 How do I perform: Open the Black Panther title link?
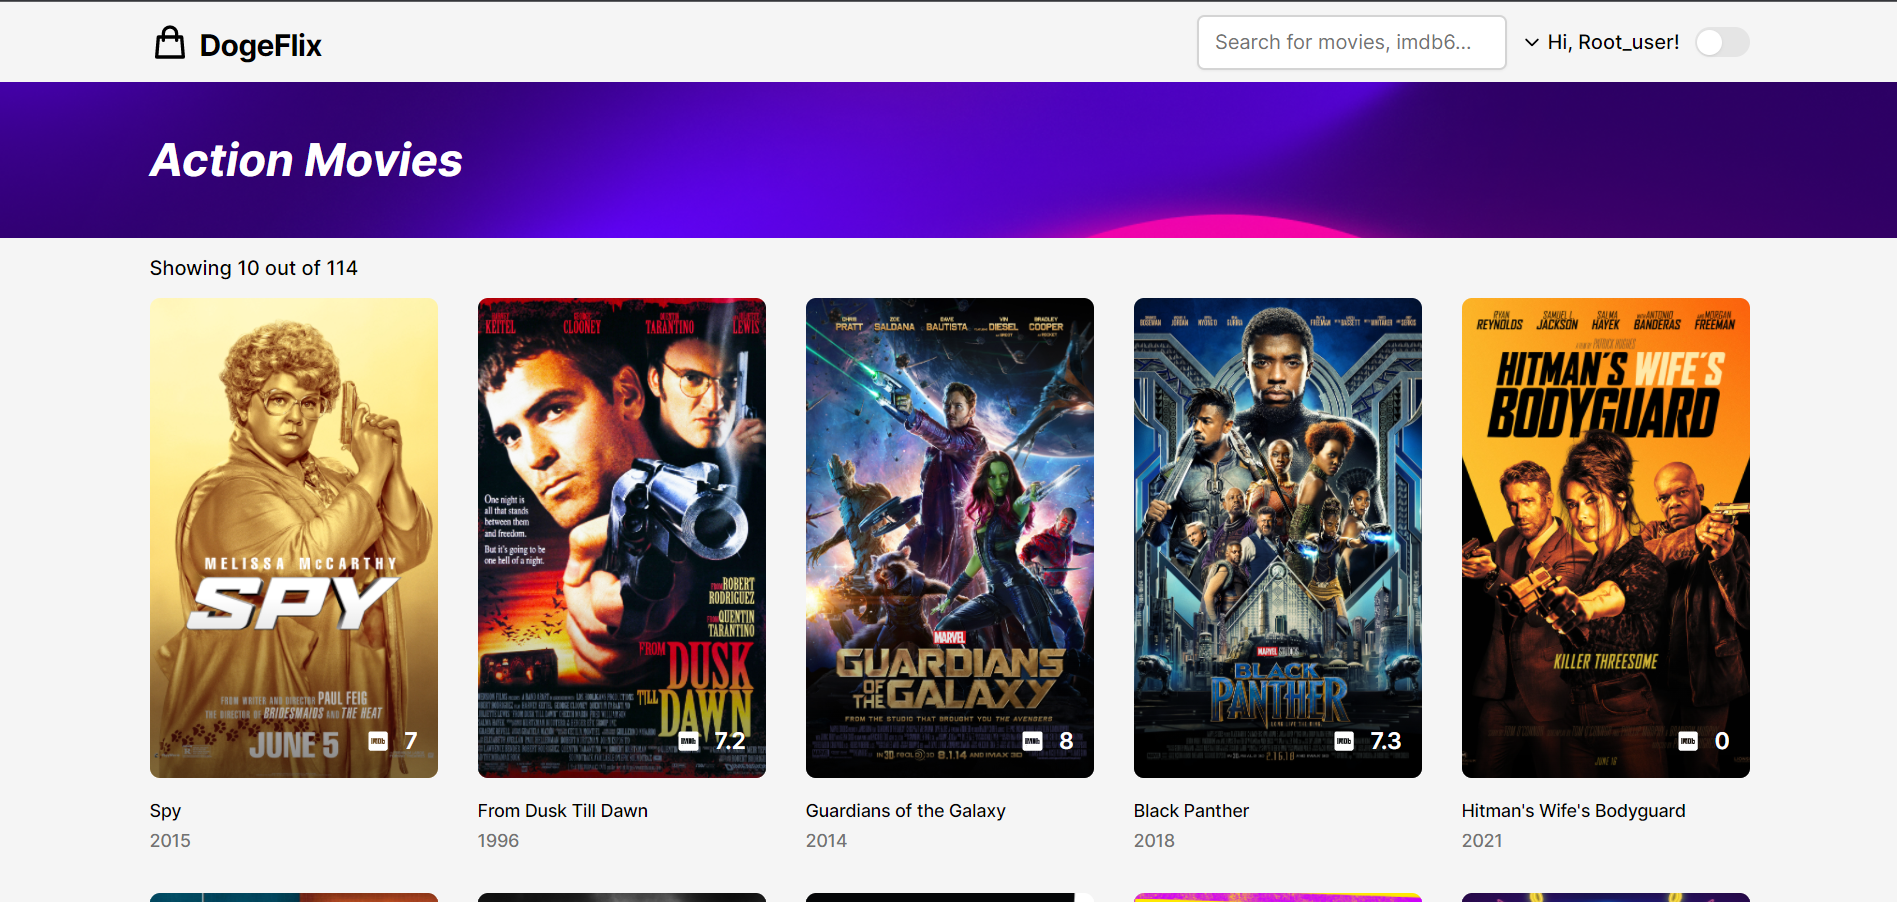point(1191,811)
